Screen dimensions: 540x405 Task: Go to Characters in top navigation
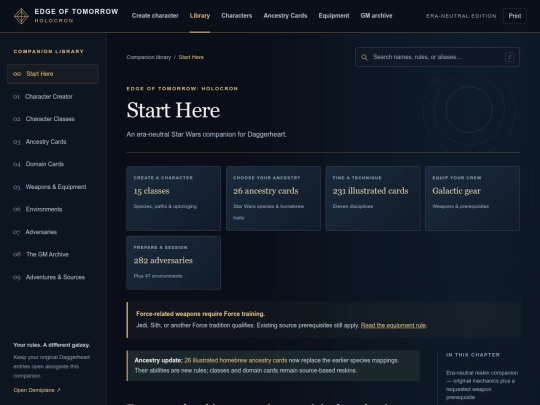(x=237, y=16)
